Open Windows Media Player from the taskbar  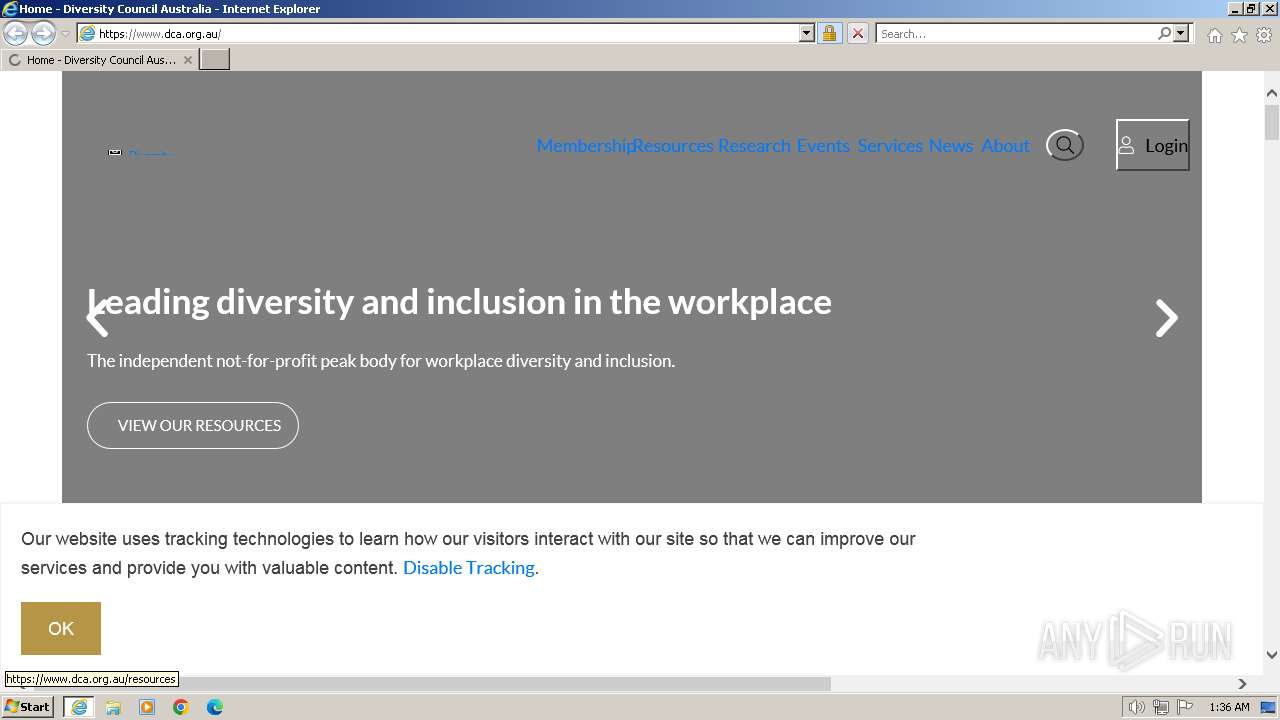coord(147,707)
